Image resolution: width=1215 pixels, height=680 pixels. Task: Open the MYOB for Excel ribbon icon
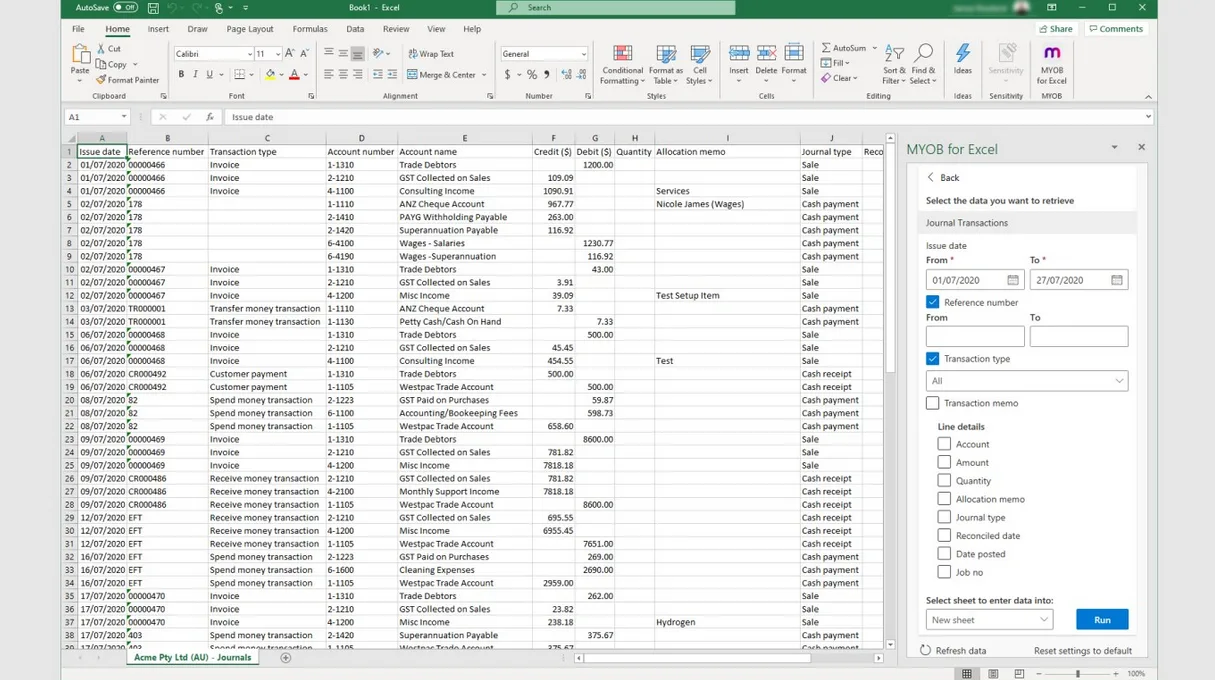click(x=1051, y=62)
